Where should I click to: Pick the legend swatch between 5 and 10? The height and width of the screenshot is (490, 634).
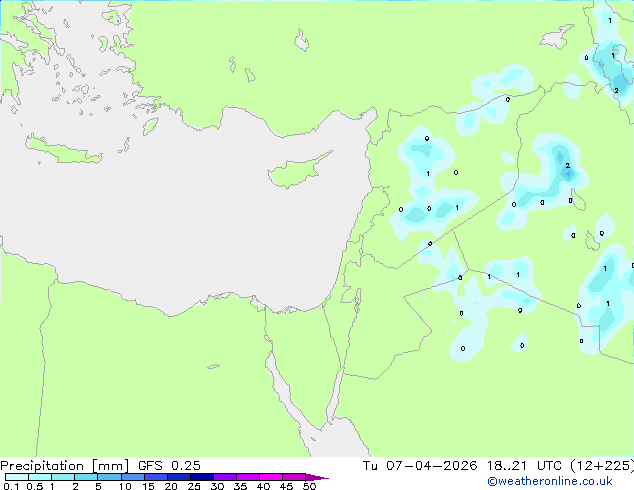109,477
